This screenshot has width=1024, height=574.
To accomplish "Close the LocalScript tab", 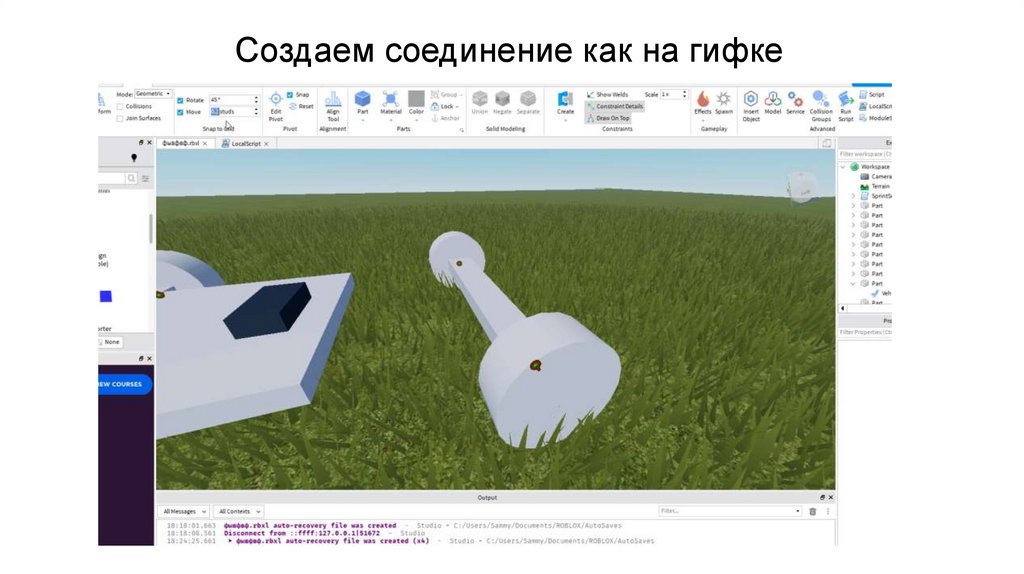I will (x=266, y=144).
